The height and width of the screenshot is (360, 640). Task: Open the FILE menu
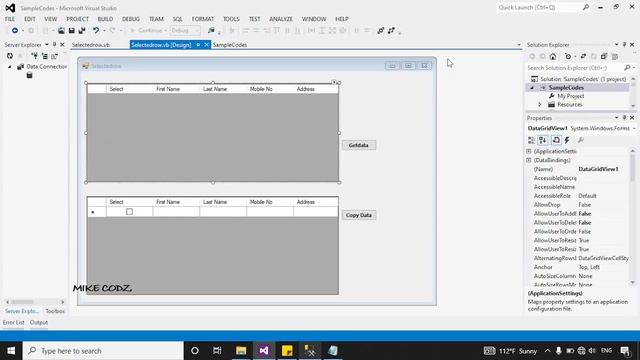(x=10, y=19)
